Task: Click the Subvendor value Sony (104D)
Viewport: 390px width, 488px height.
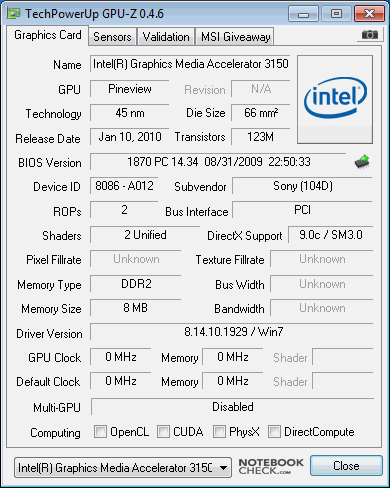Action: (303, 186)
